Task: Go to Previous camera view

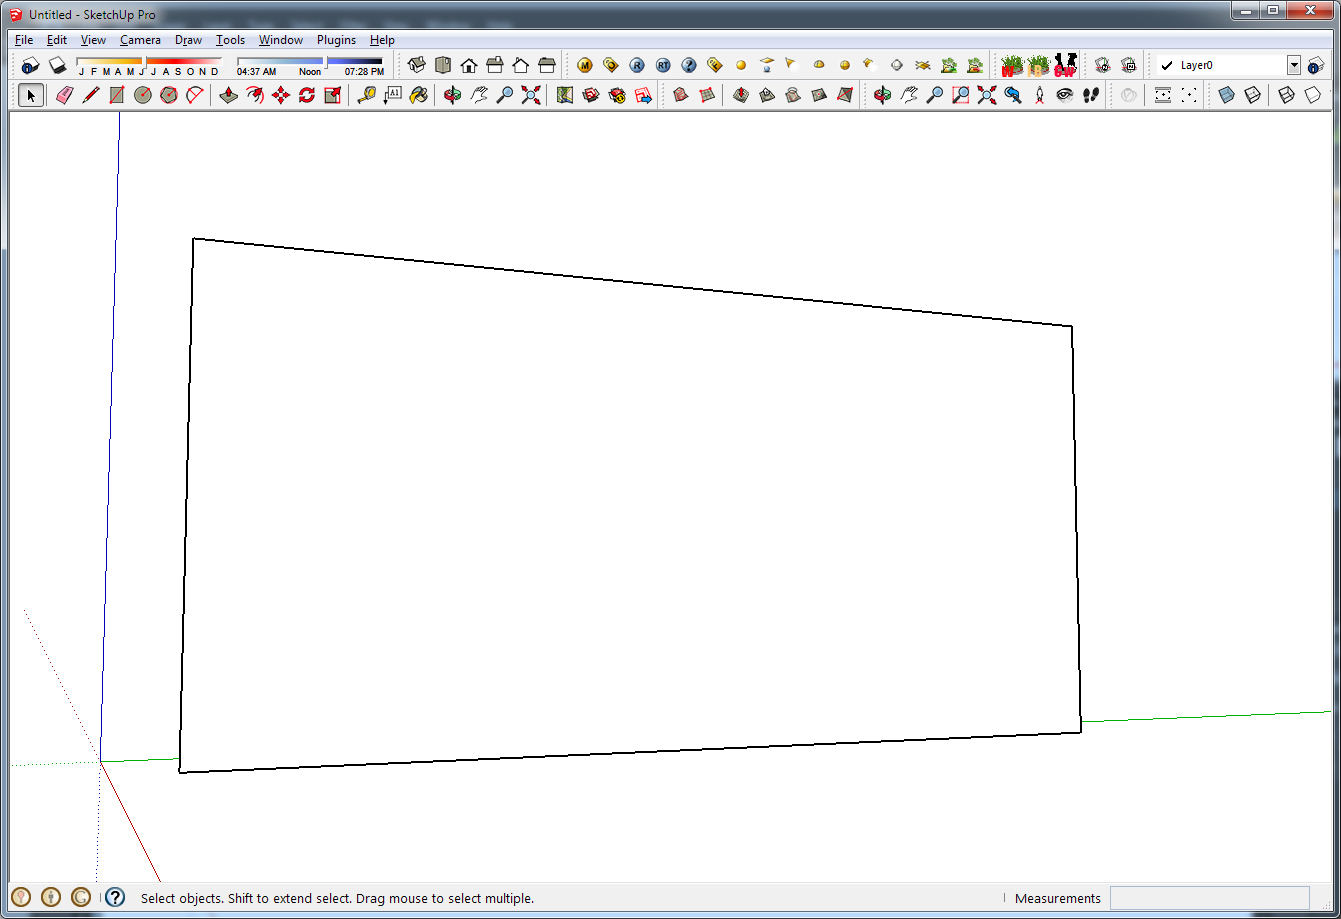Action: pyautogui.click(x=1013, y=95)
